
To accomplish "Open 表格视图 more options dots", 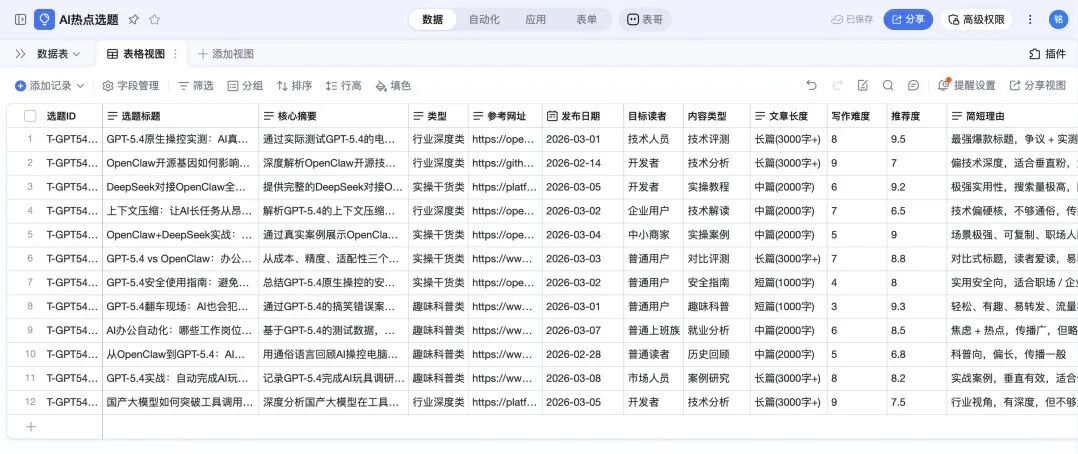I will click(176, 53).
